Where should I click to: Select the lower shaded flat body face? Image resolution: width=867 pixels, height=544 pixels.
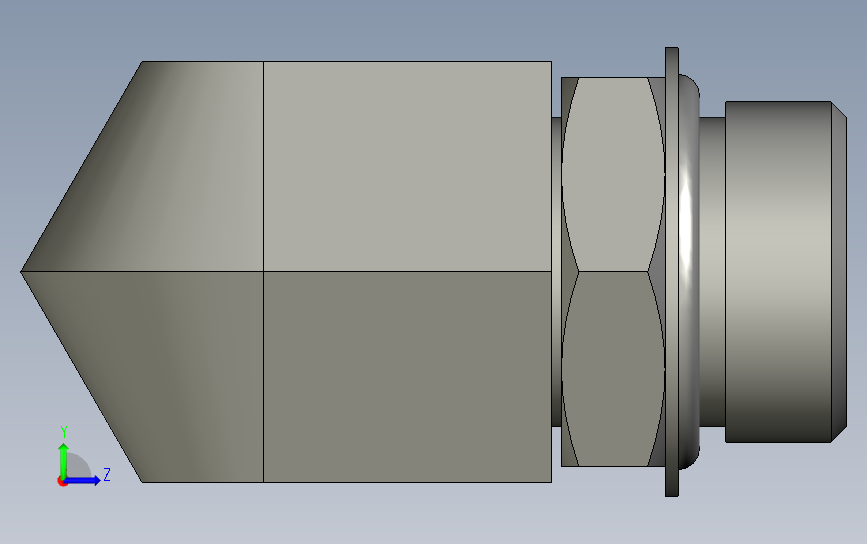point(408,376)
